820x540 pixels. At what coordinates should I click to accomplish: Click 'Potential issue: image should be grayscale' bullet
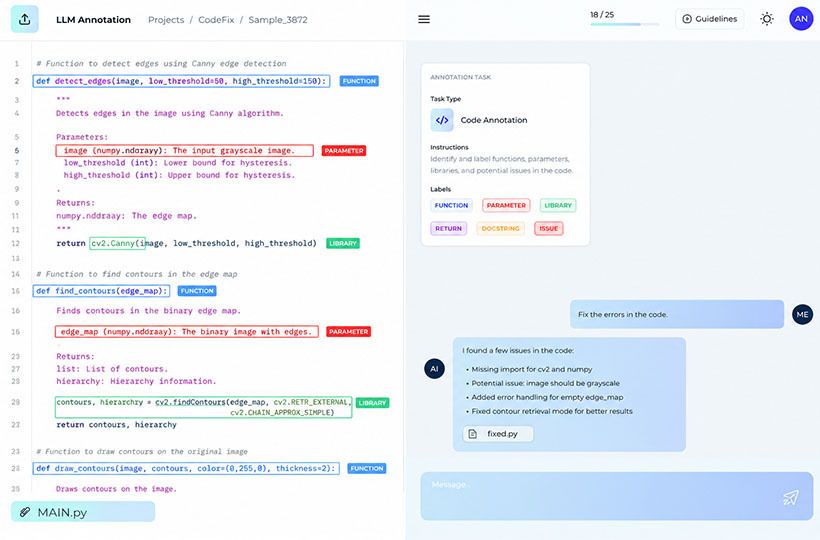pyautogui.click(x=545, y=383)
